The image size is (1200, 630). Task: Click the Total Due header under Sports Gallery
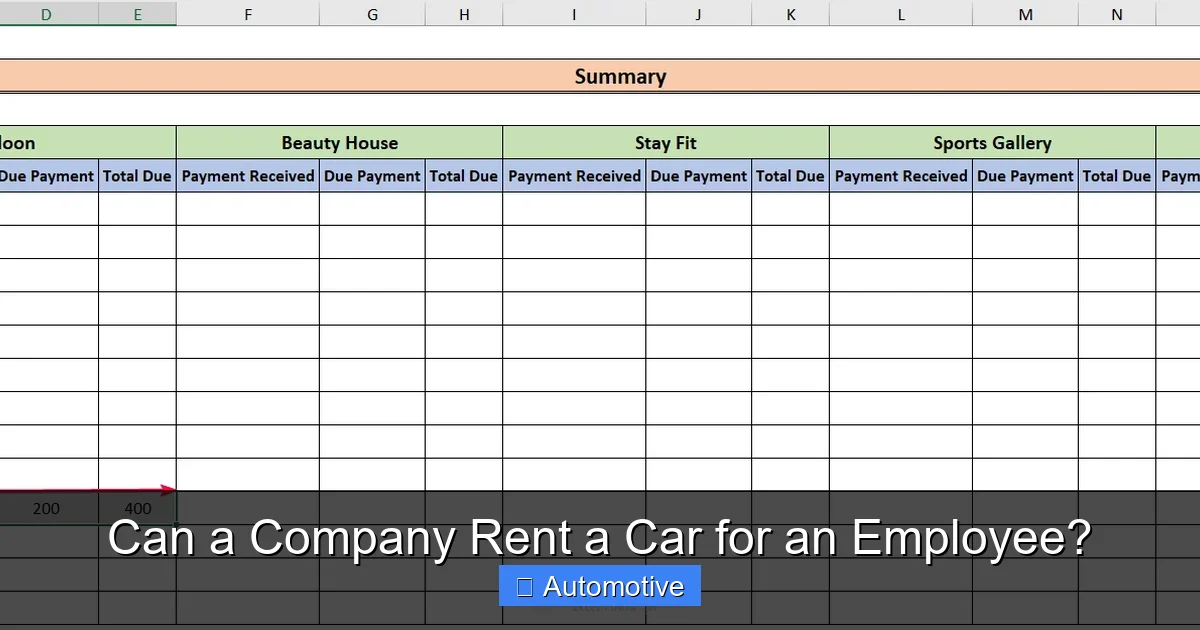point(1117,176)
